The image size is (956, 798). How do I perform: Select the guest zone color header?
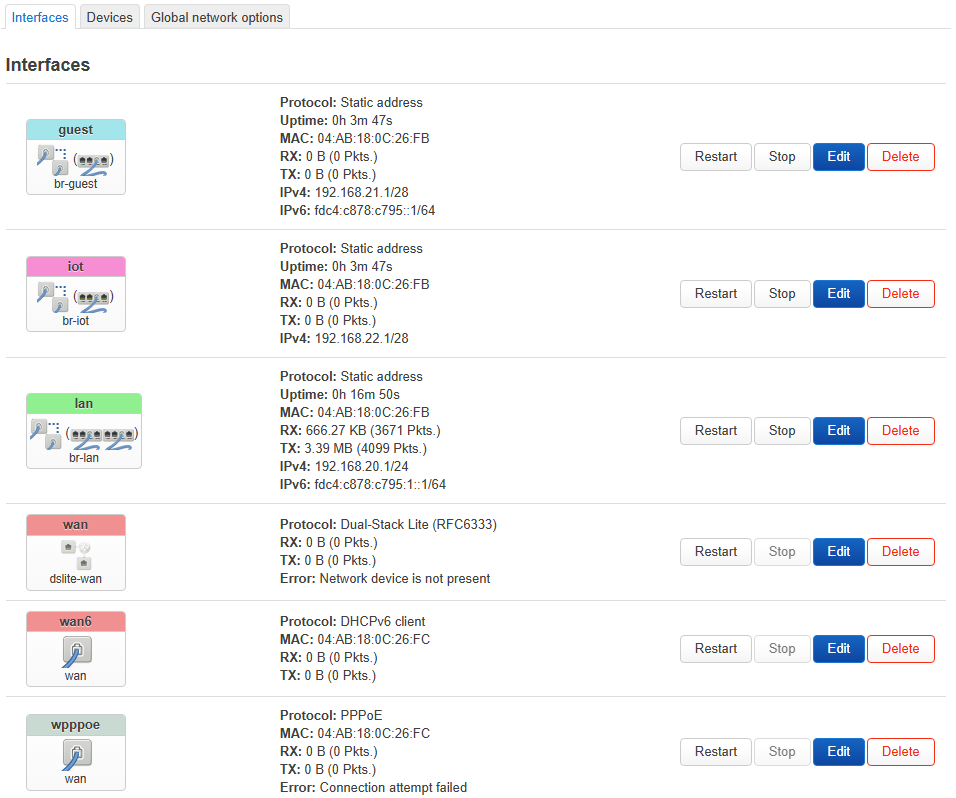tap(76, 130)
